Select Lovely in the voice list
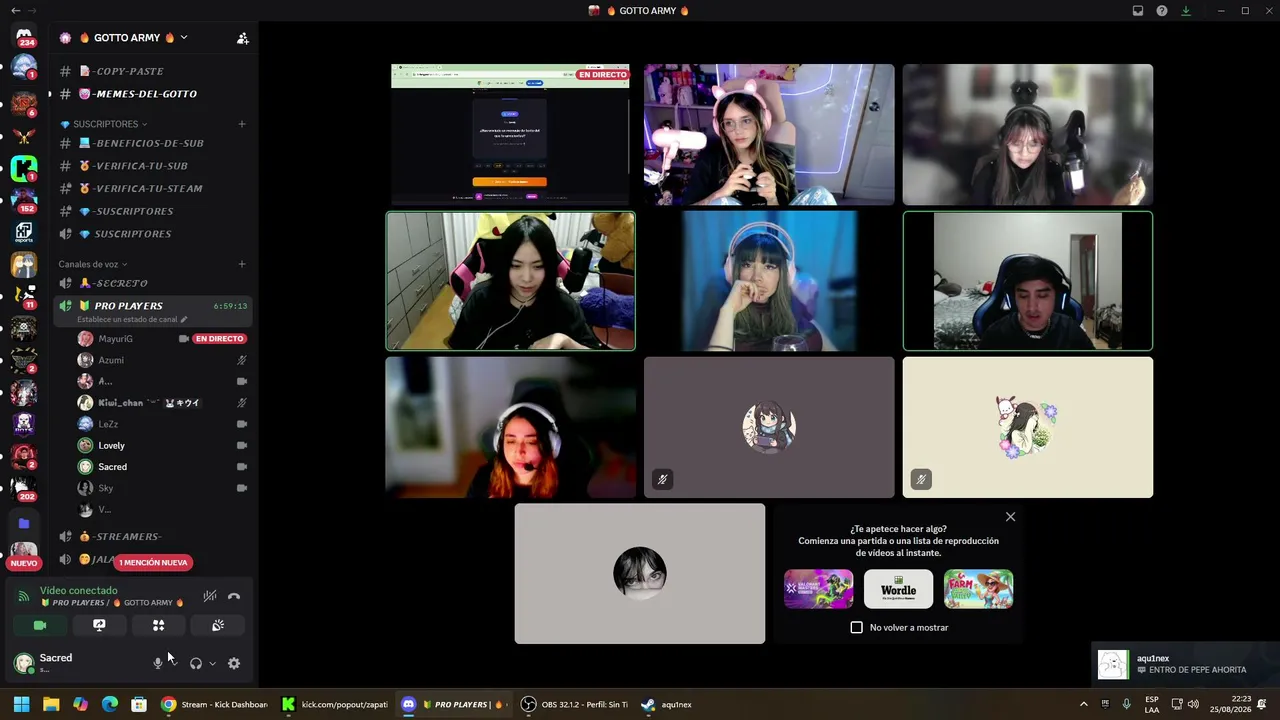Viewport: 1280px width, 720px height. 162,445
